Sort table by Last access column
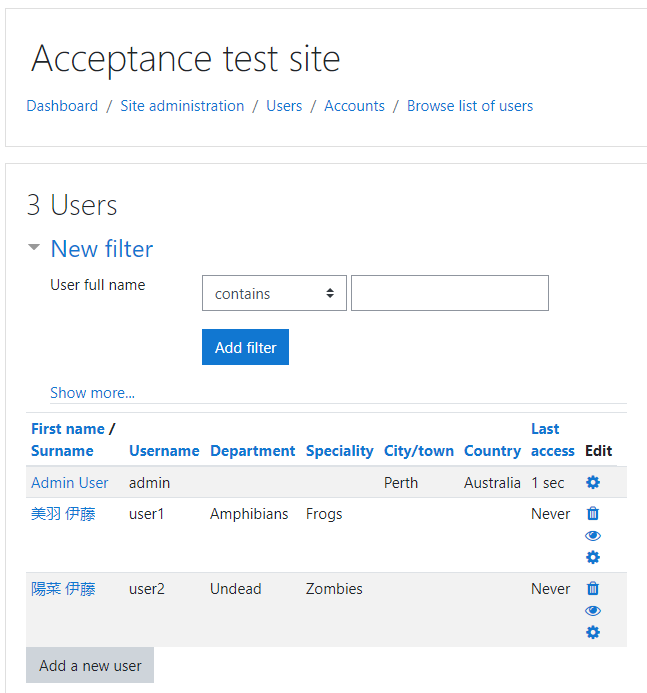This screenshot has width=647, height=693. click(x=552, y=440)
